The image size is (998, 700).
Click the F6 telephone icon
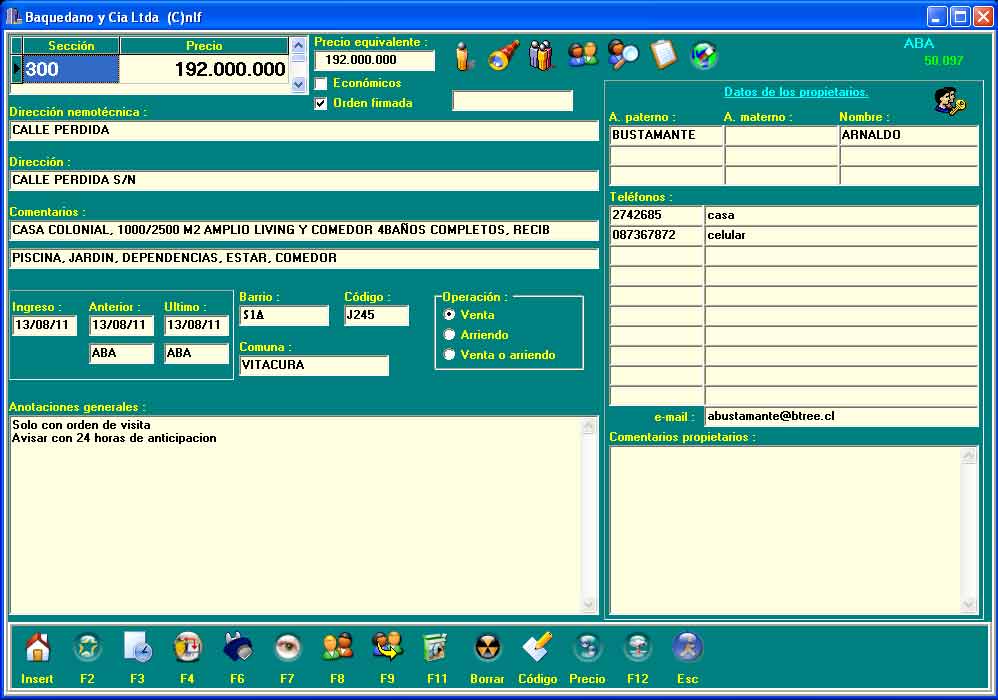click(237, 648)
